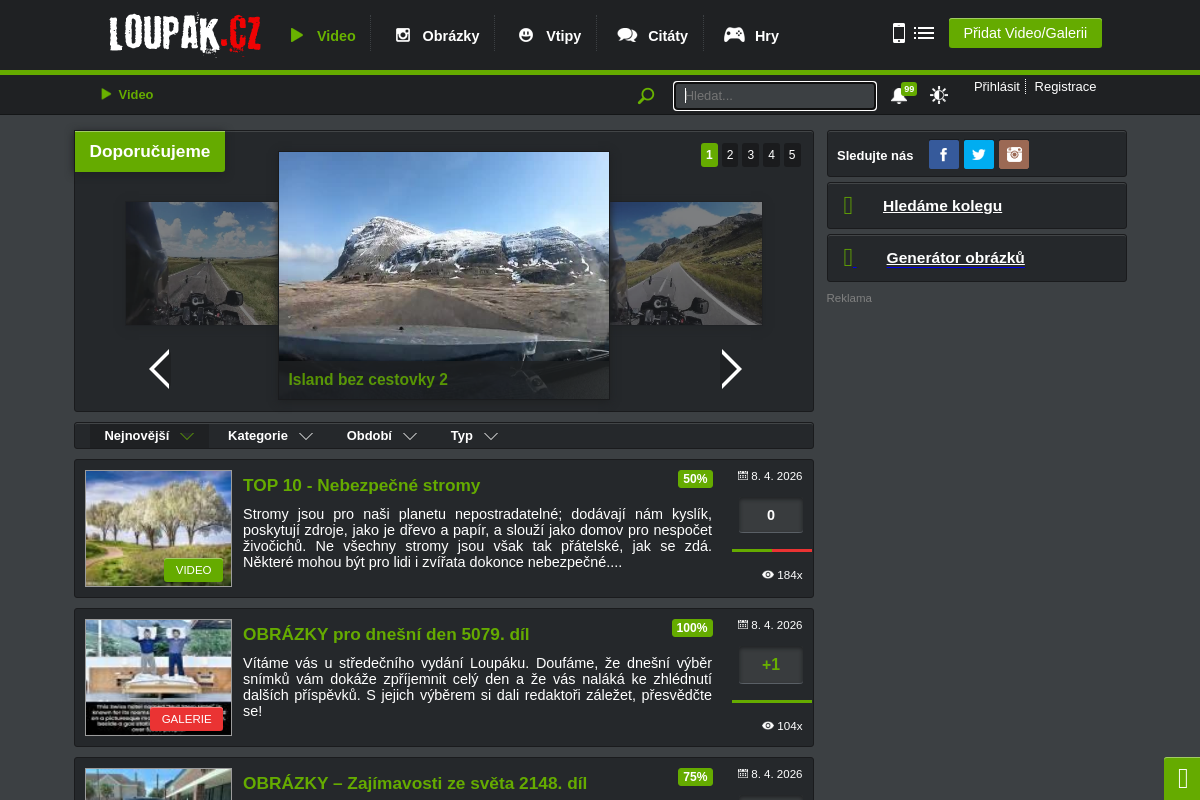
Task: Open the notifications bell icon
Action: coord(899,95)
